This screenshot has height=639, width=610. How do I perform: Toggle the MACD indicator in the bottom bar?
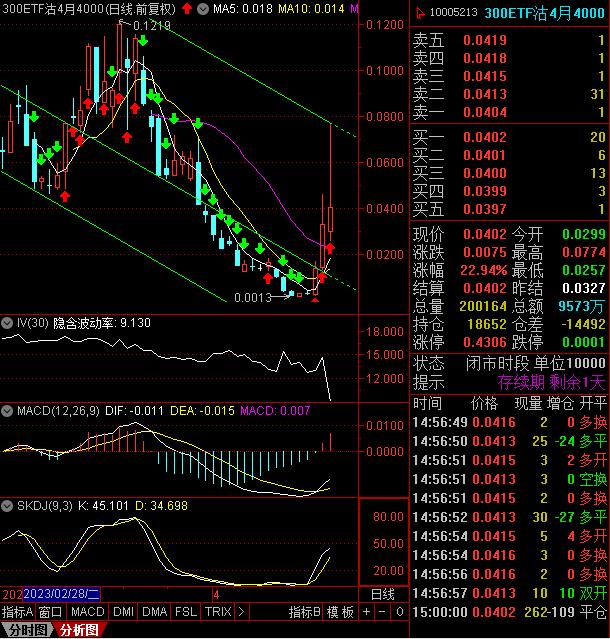tap(87, 611)
